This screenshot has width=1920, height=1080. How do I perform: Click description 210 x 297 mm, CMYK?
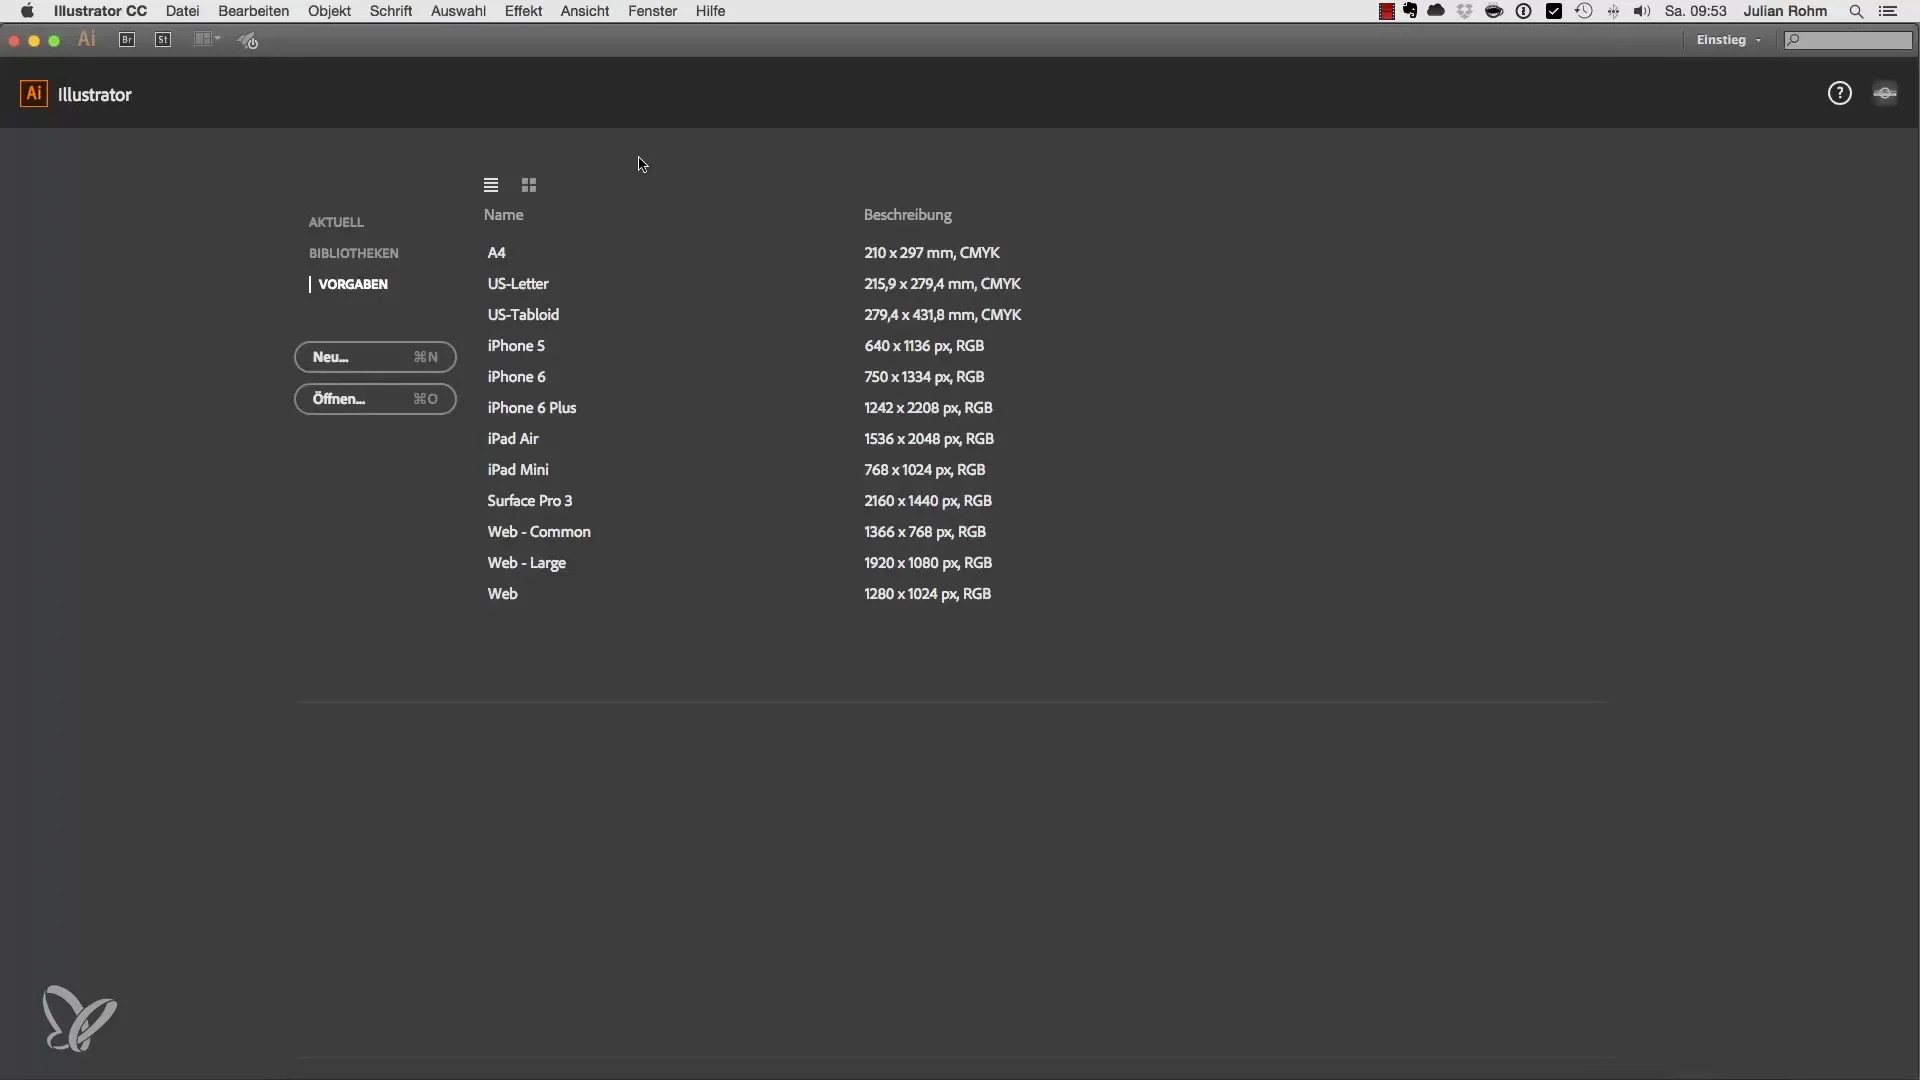[932, 253]
